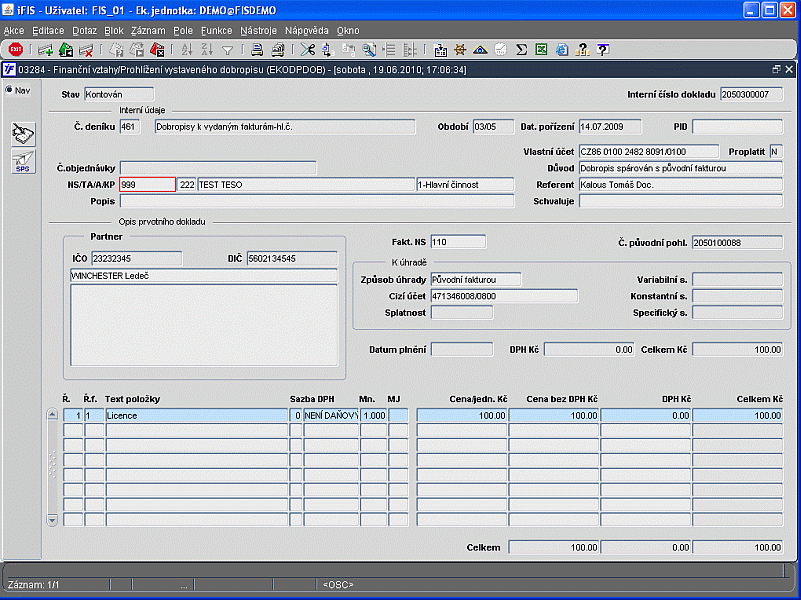This screenshot has height=600, width=801.
Task: Click the WINCHESTER Ledeč partner name field
Action: tap(204, 276)
